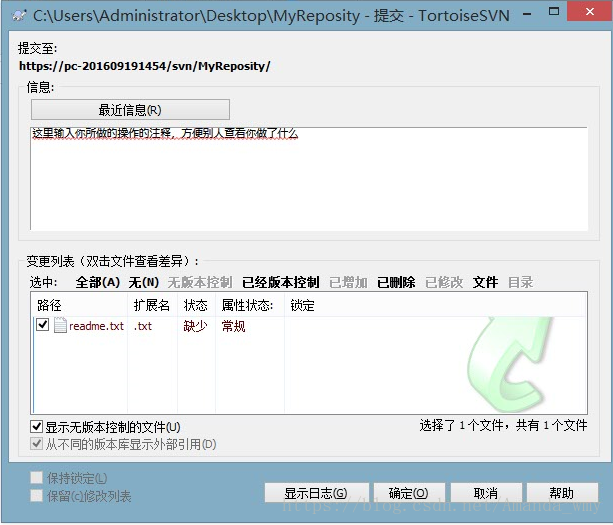This screenshot has width=613, height=525.
Task: Click the readme.txt file icon
Action: click(60, 325)
